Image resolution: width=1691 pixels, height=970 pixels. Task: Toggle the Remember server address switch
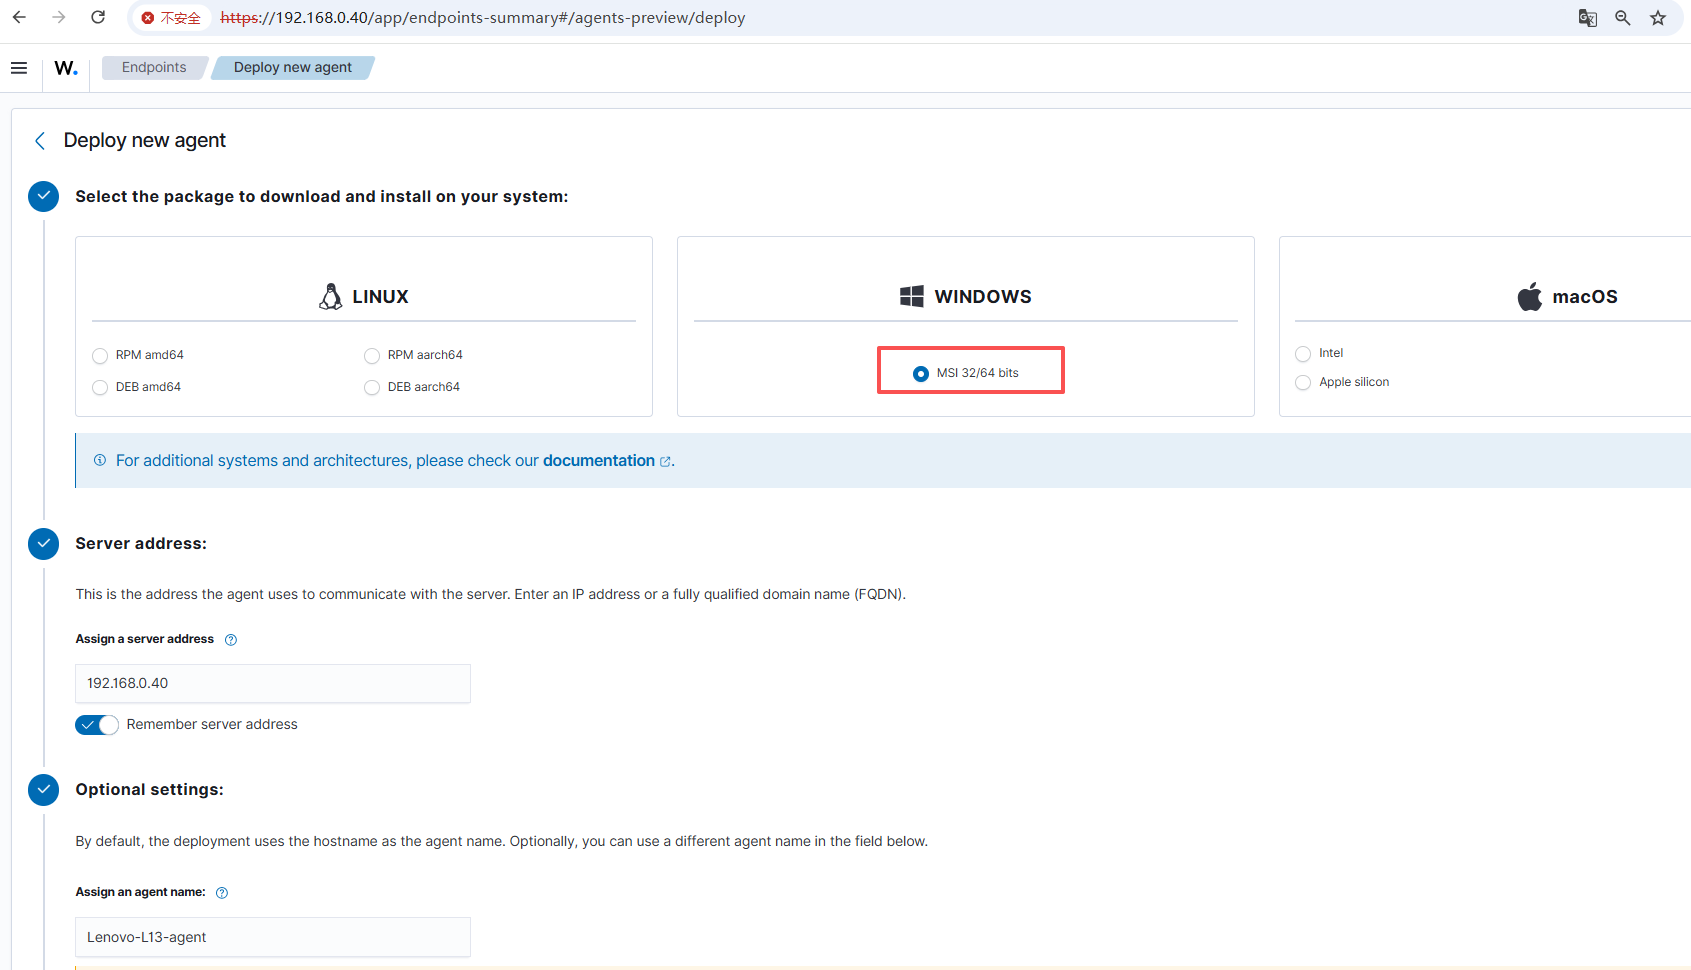(97, 725)
